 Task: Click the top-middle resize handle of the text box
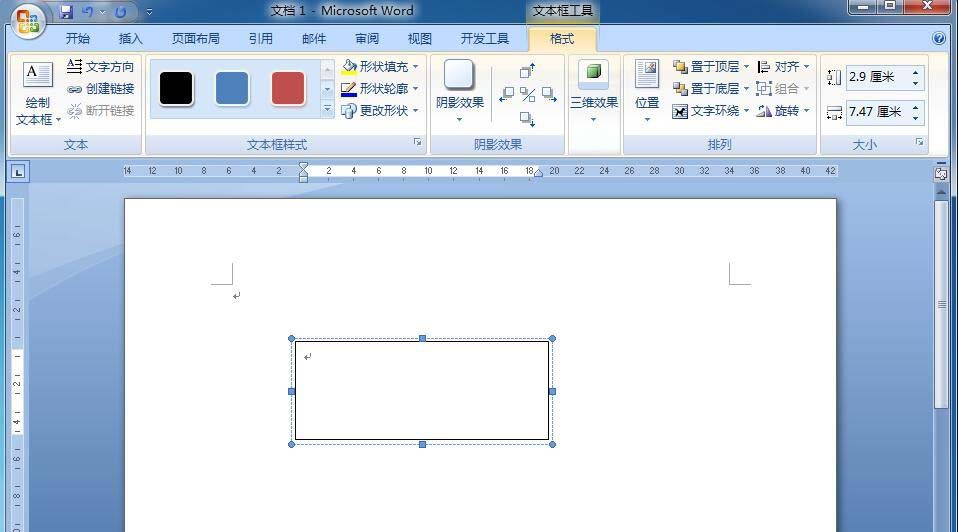click(422, 338)
